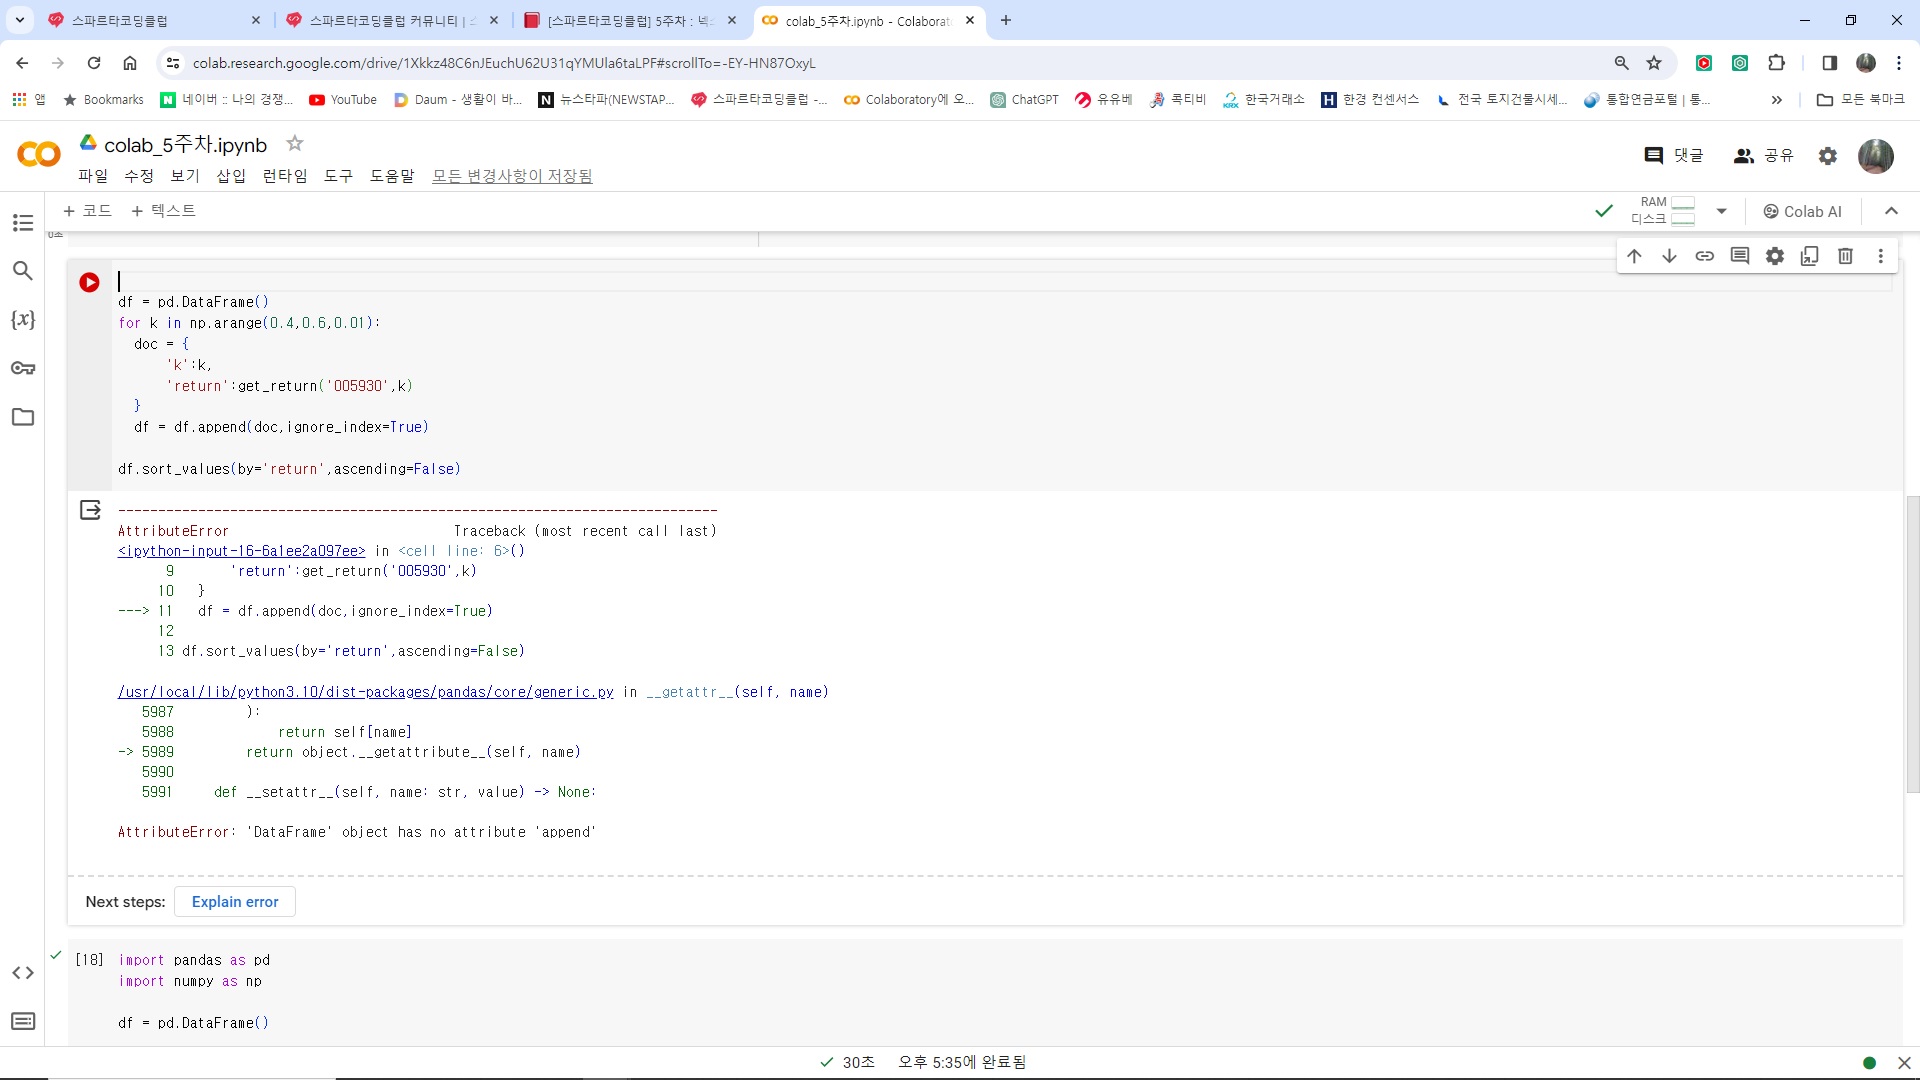Open the 파일 menu
This screenshot has height=1080, width=1920.
pyautogui.click(x=93, y=176)
